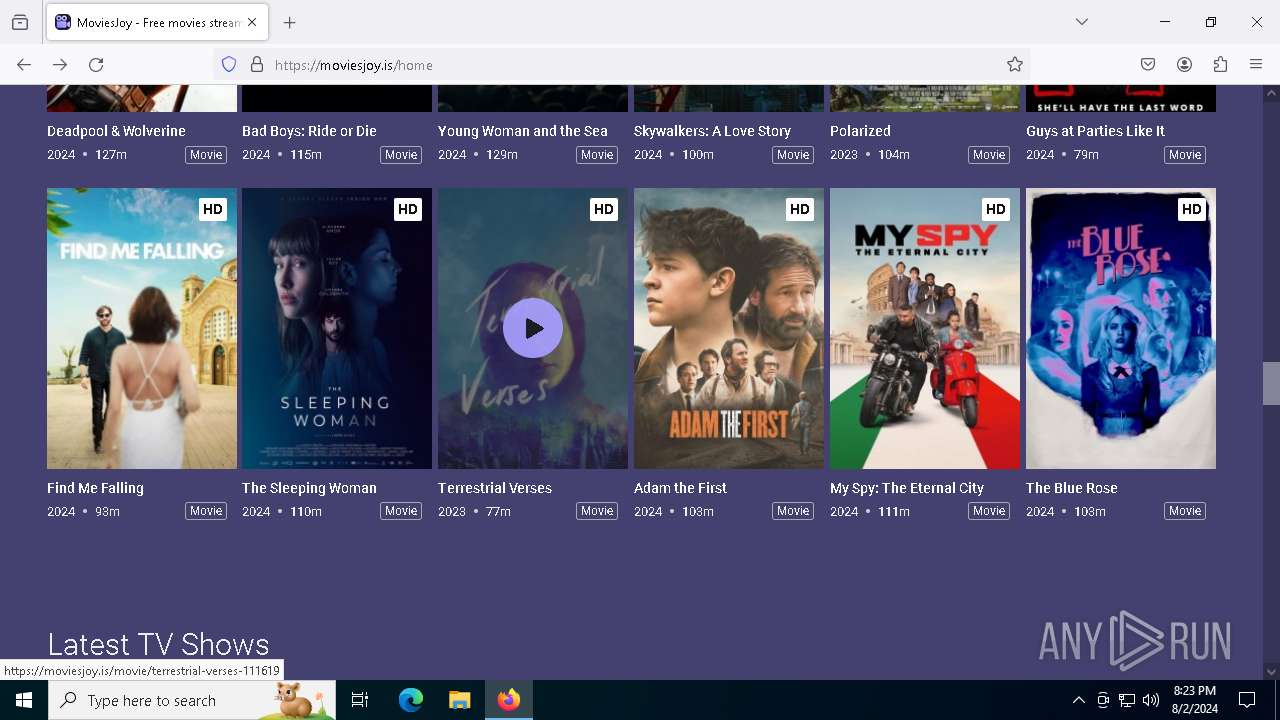
Task: Go back to the previous page
Action: pyautogui.click(x=24, y=65)
